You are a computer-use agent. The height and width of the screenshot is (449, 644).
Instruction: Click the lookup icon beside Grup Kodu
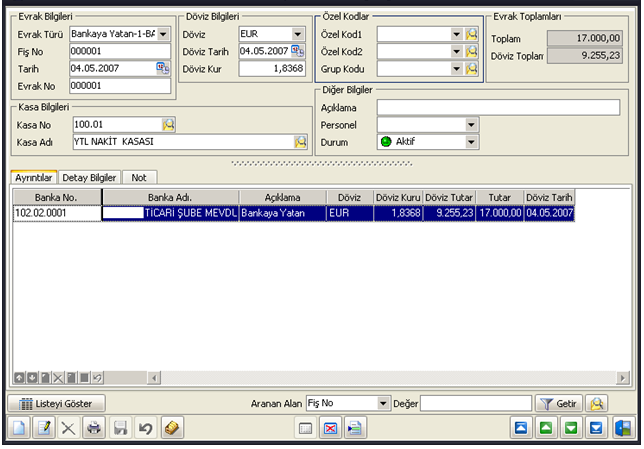(x=472, y=69)
